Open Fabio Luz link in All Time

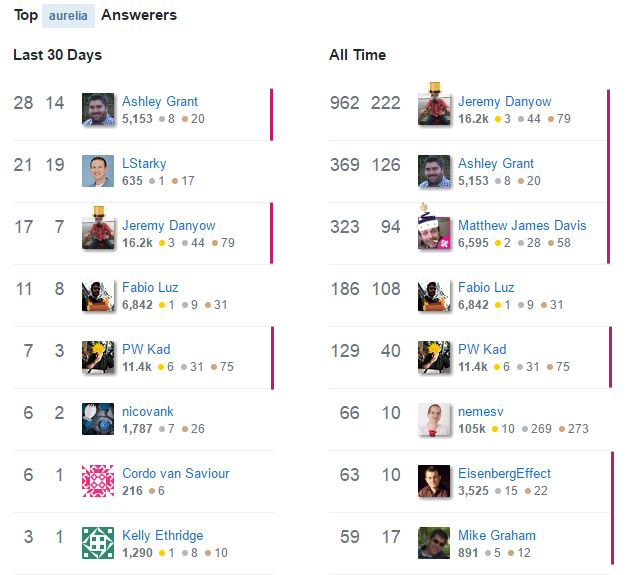click(x=486, y=288)
